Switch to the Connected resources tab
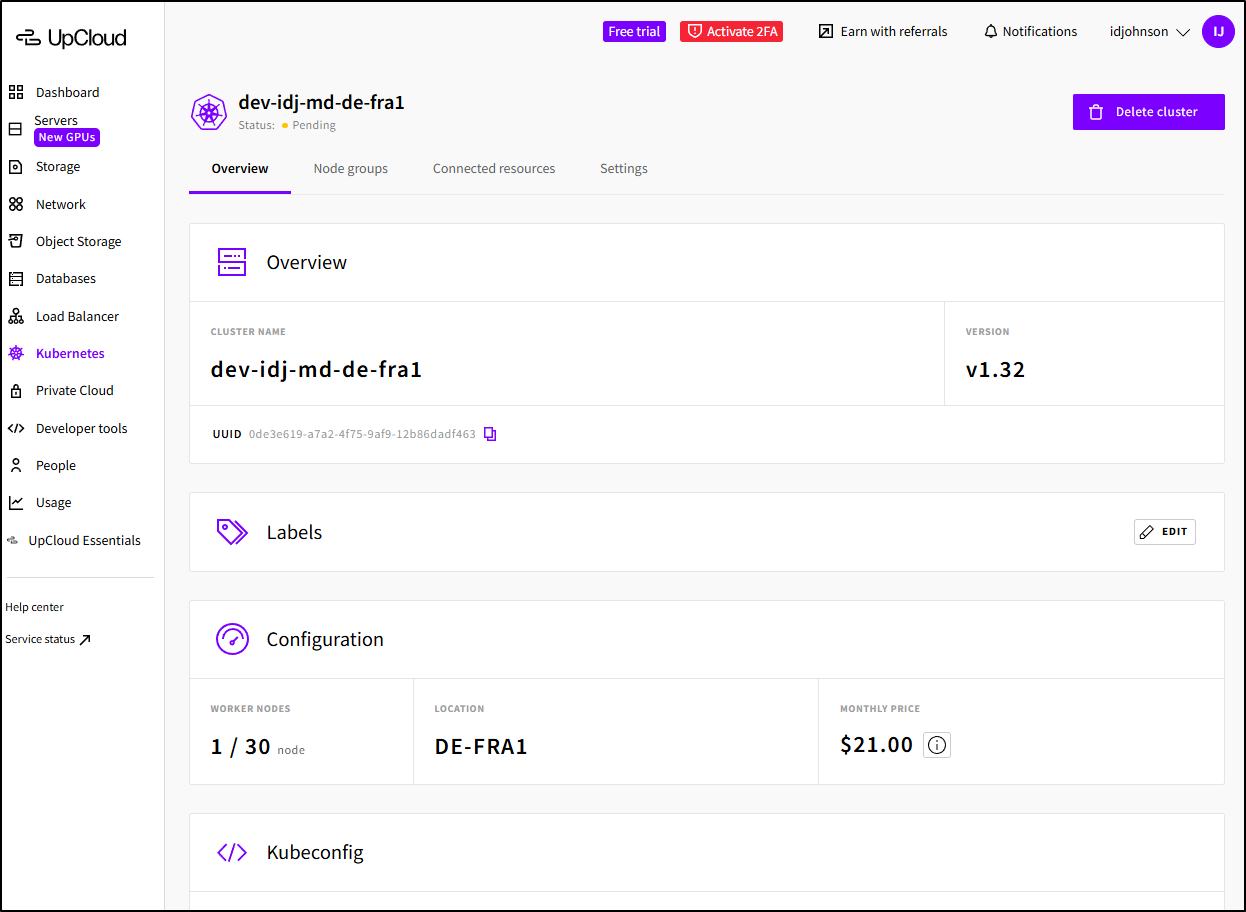The height and width of the screenshot is (912, 1246). (493, 169)
